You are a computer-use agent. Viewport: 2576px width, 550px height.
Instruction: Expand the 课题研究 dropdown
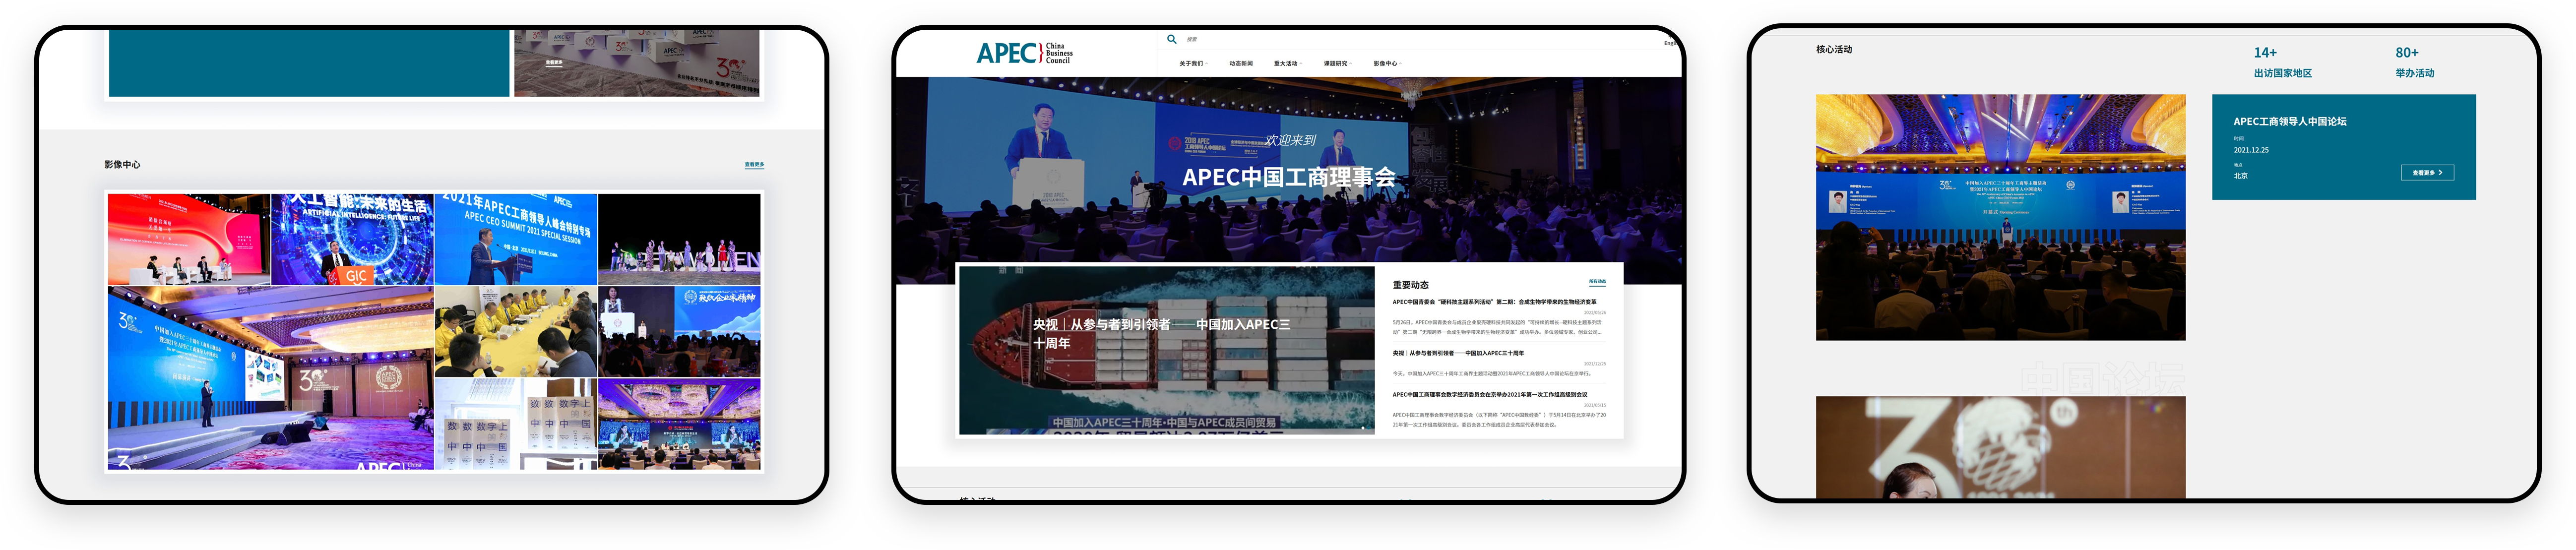tap(1336, 64)
